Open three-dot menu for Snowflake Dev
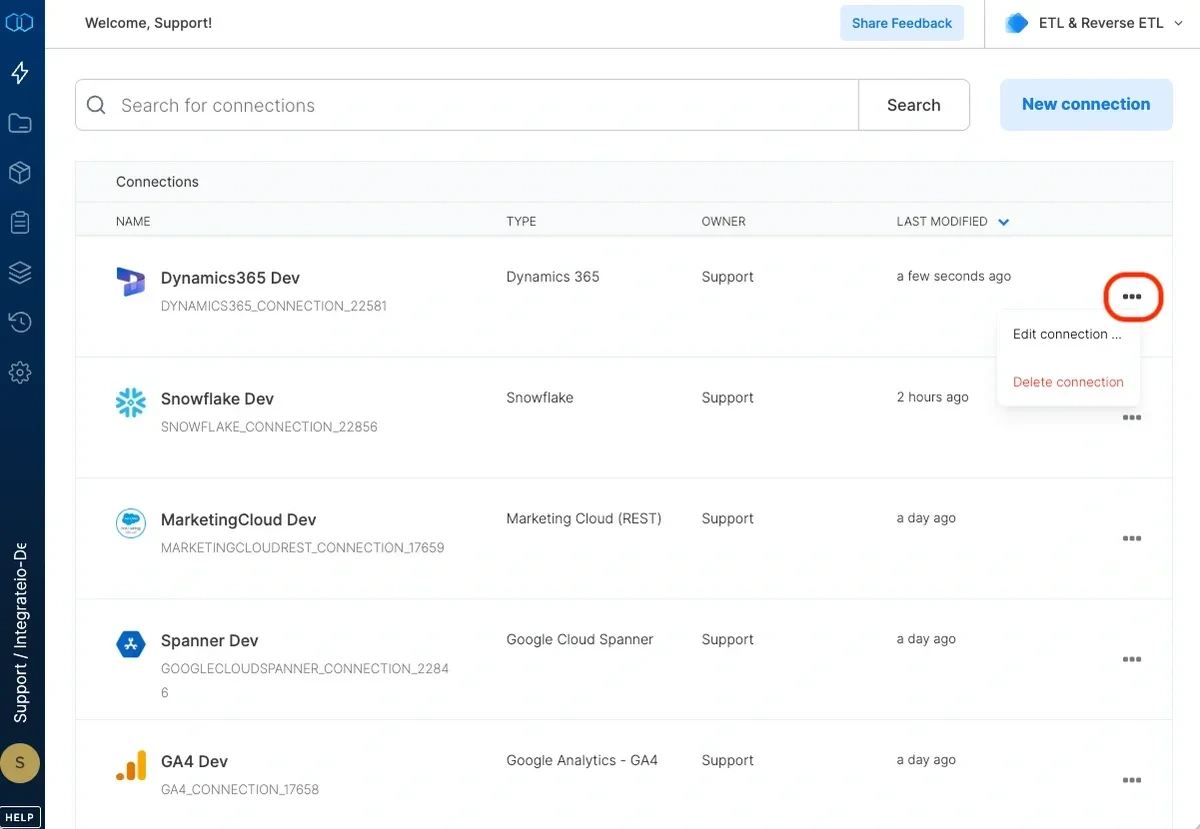The height and width of the screenshot is (829, 1200). click(1132, 418)
